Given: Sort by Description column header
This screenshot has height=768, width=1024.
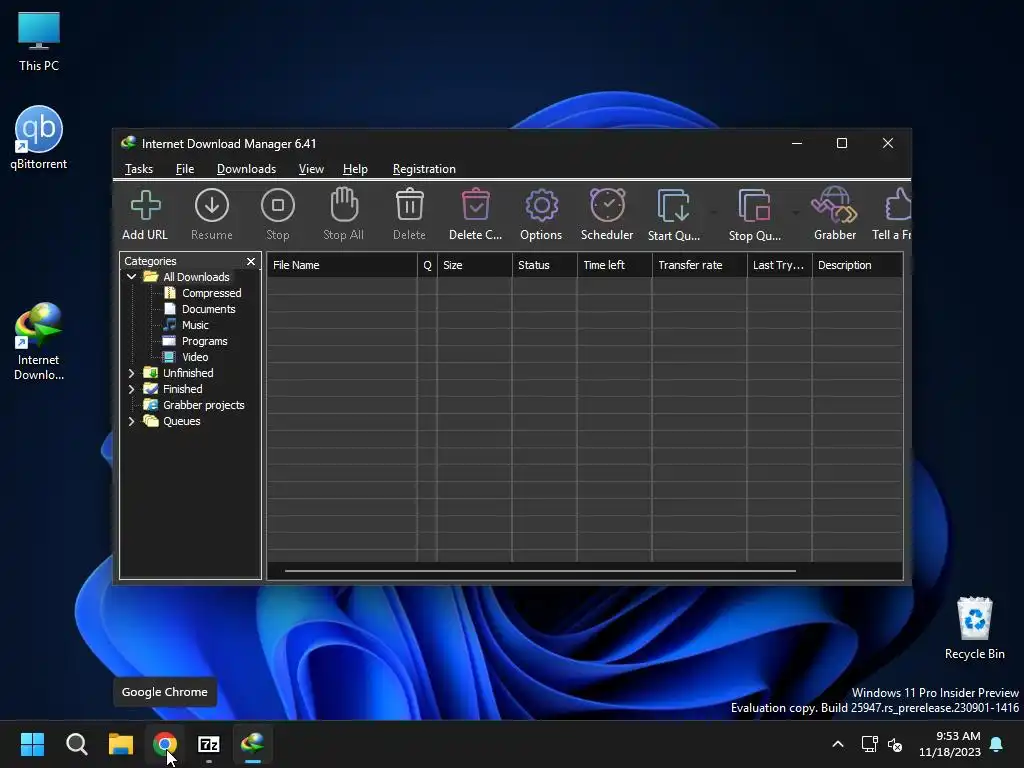Looking at the screenshot, I should 857,265.
